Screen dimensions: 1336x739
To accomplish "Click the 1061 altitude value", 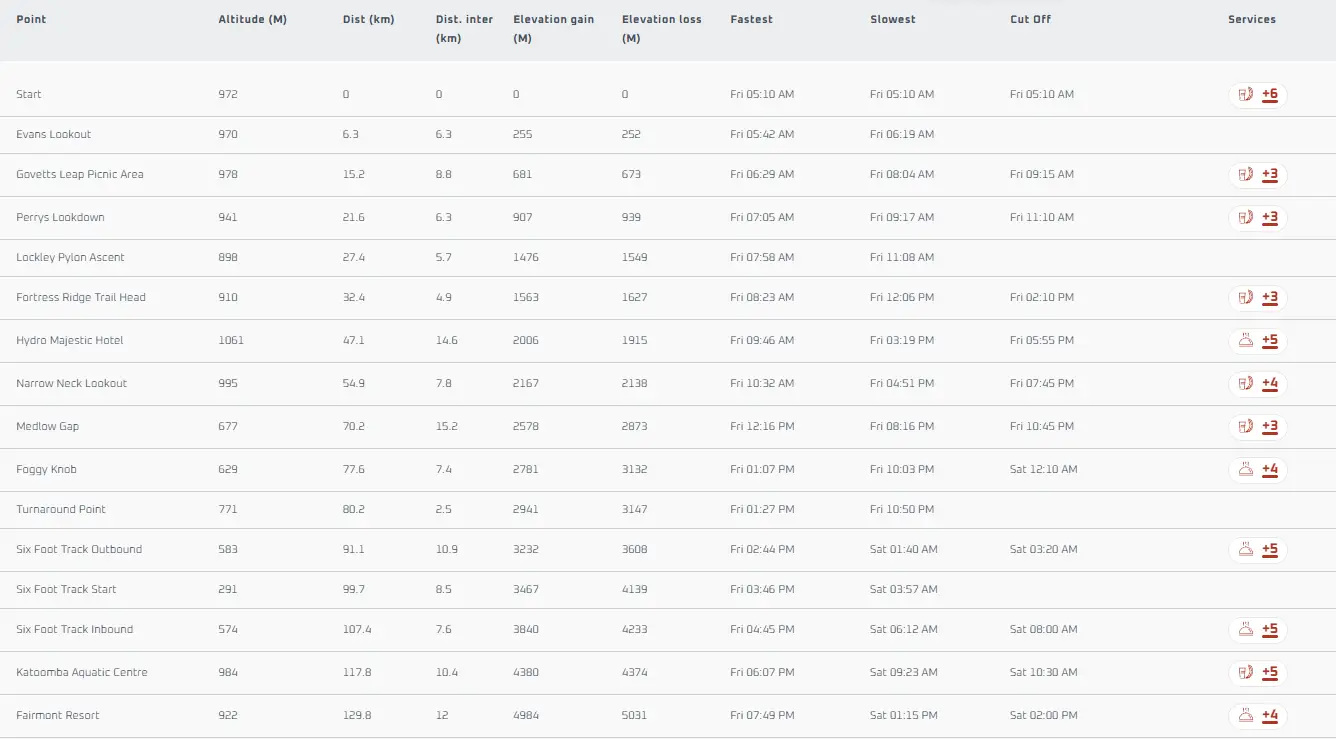I will tap(231, 340).
